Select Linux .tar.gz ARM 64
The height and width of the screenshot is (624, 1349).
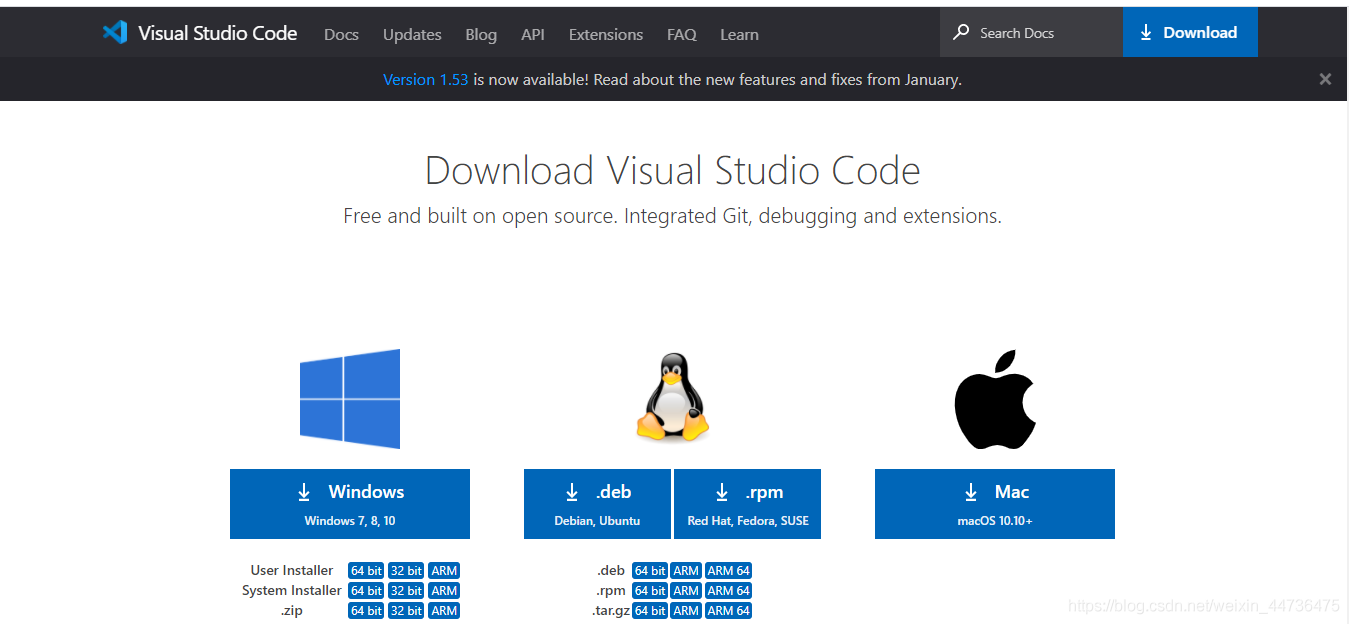(x=728, y=611)
